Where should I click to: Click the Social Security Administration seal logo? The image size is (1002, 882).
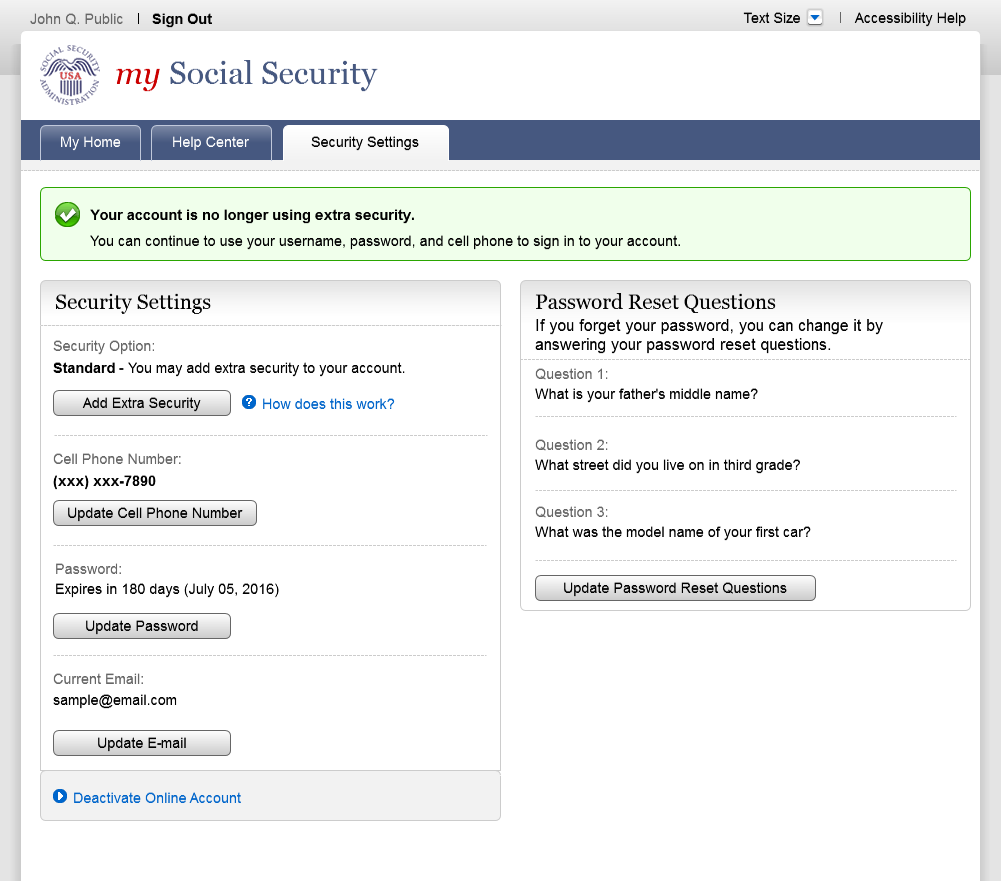click(70, 75)
